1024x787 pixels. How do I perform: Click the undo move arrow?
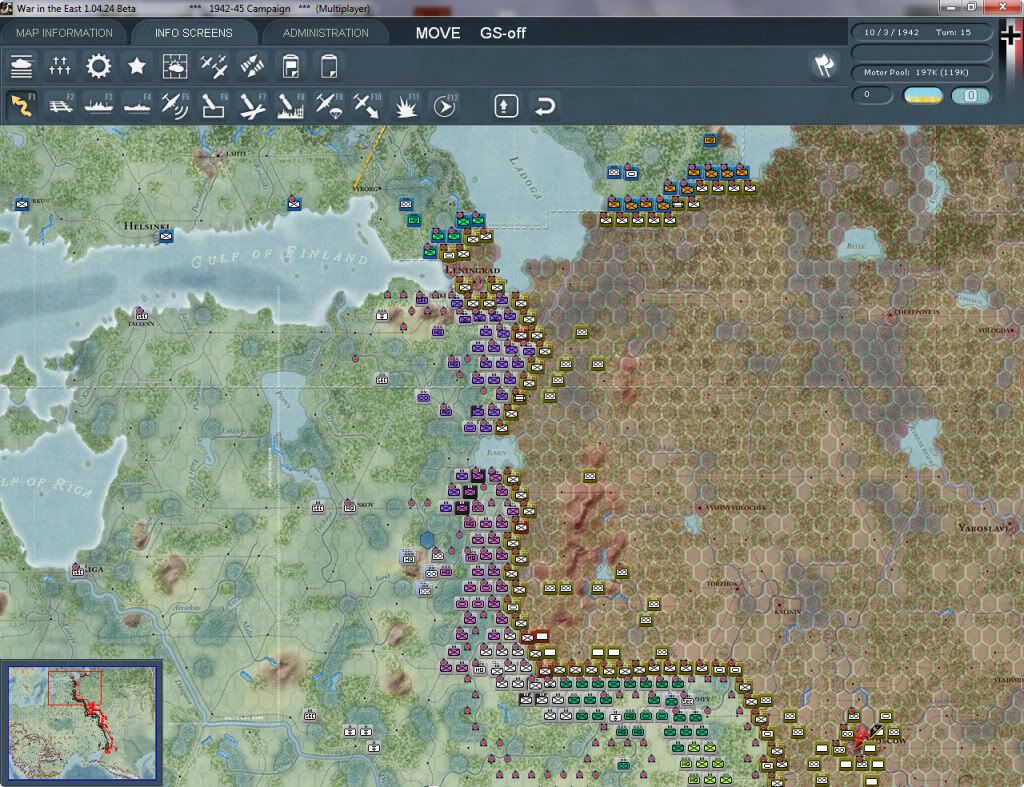(x=545, y=106)
